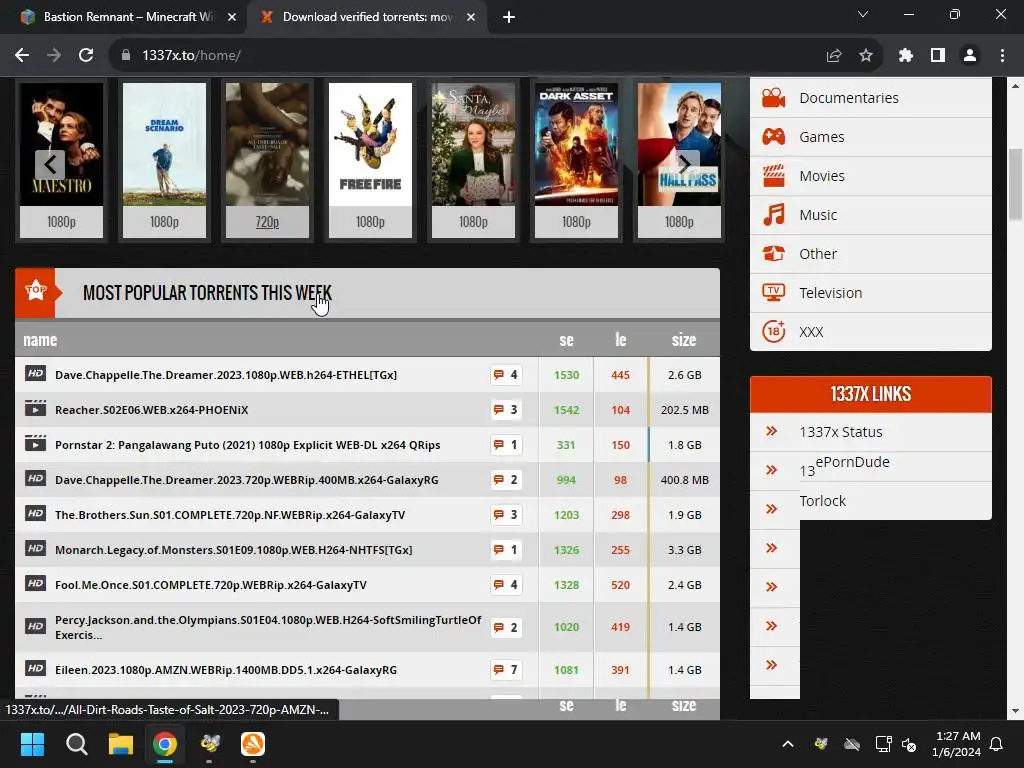This screenshot has width=1024, height=768.
Task: Reload the page
Action: coord(86,56)
